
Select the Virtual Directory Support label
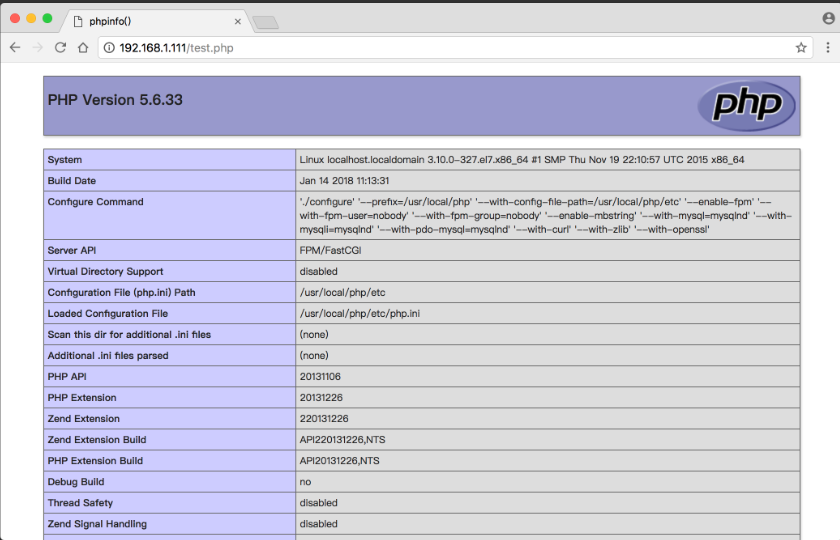106,271
